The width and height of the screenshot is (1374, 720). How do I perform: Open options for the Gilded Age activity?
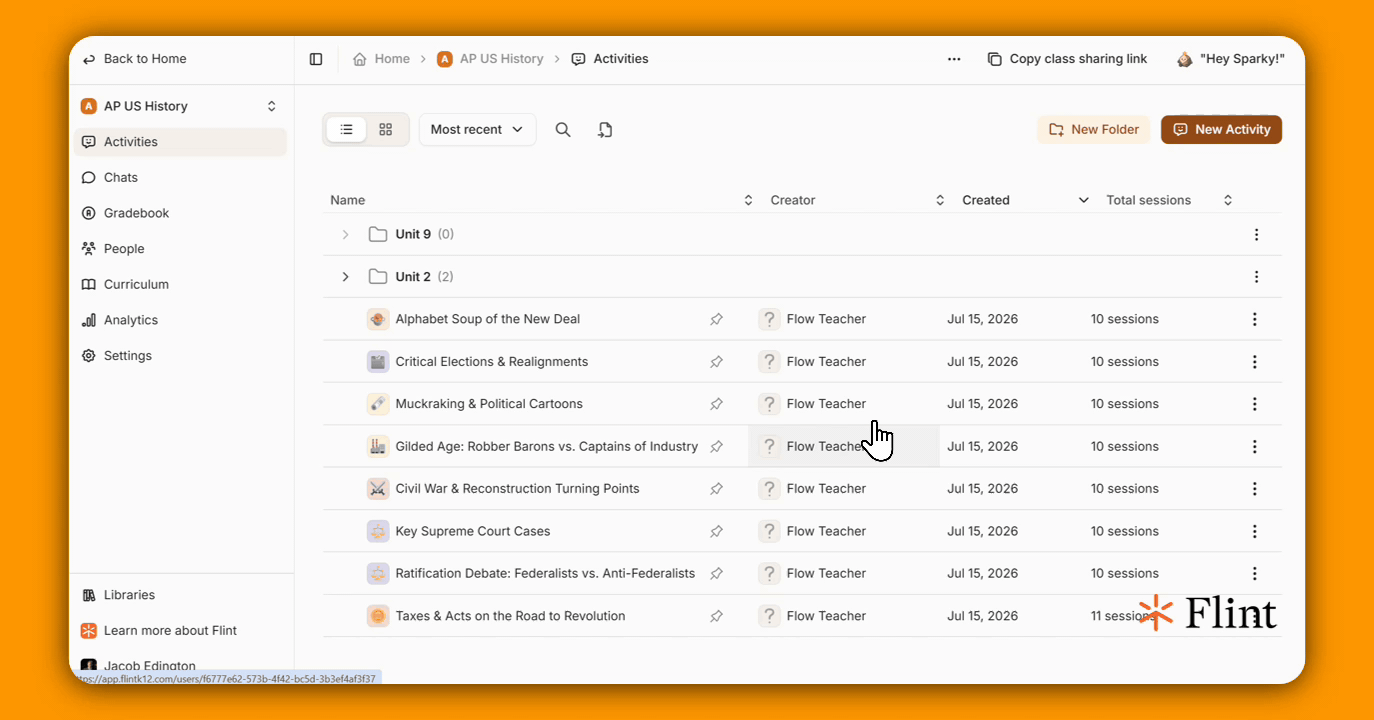tap(1255, 447)
